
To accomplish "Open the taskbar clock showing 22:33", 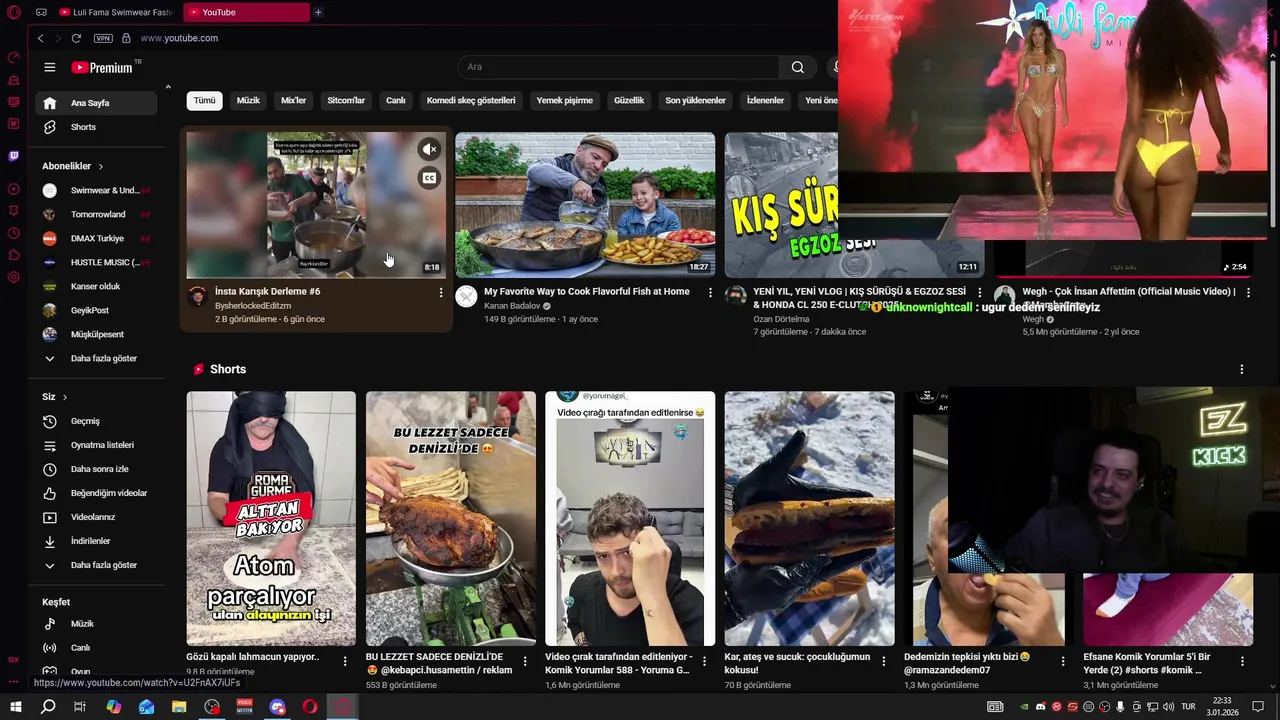I will coord(1223,707).
